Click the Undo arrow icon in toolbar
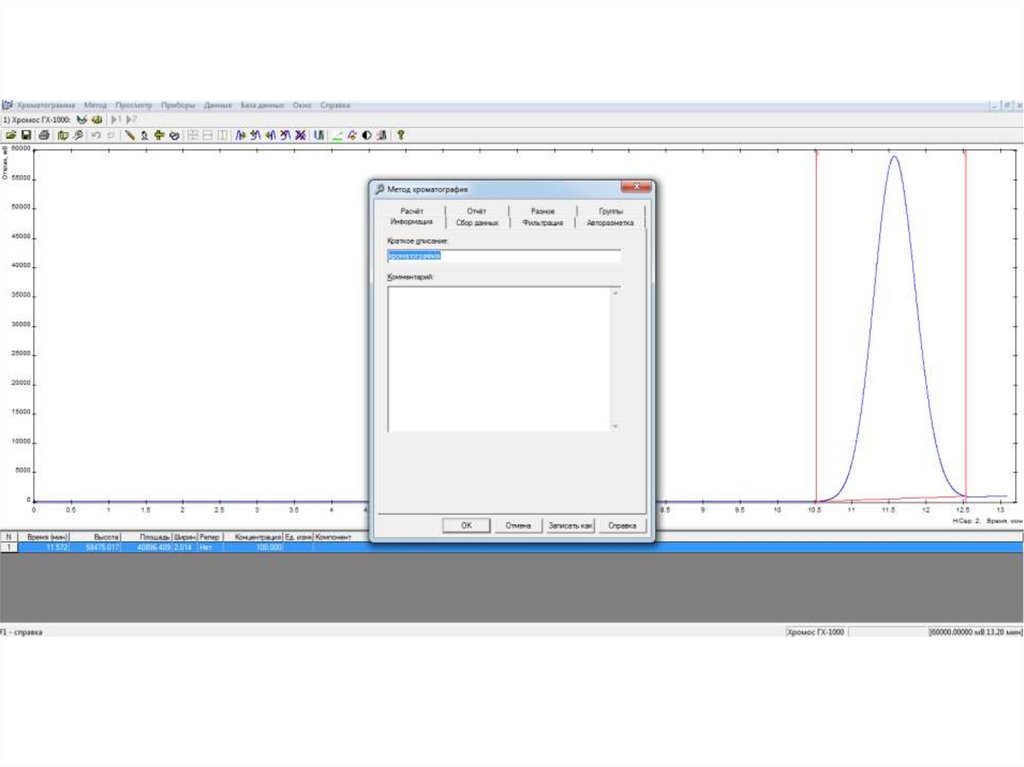1024x767 pixels. tap(95, 135)
